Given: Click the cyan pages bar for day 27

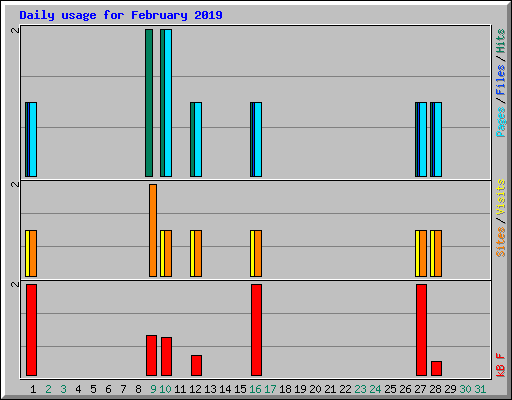Looking at the screenshot, I should [423, 139].
